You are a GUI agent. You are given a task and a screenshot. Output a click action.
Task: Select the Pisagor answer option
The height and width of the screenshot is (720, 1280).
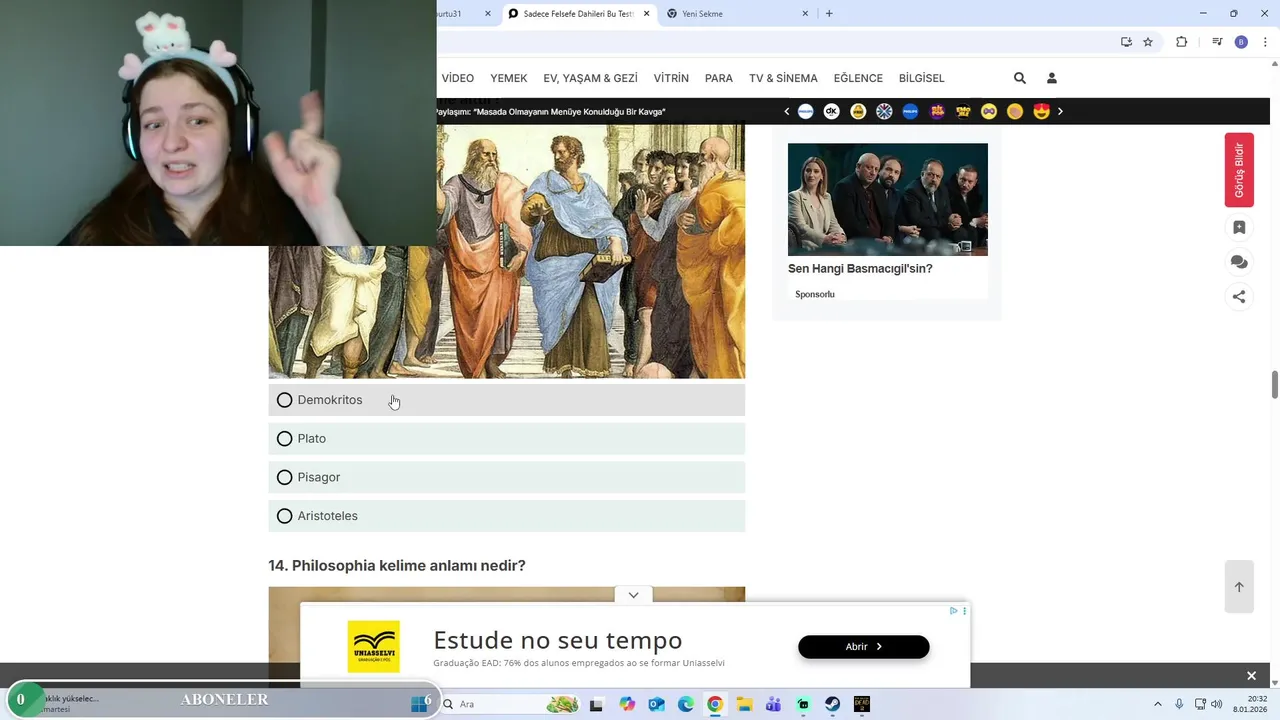pyautogui.click(x=506, y=477)
